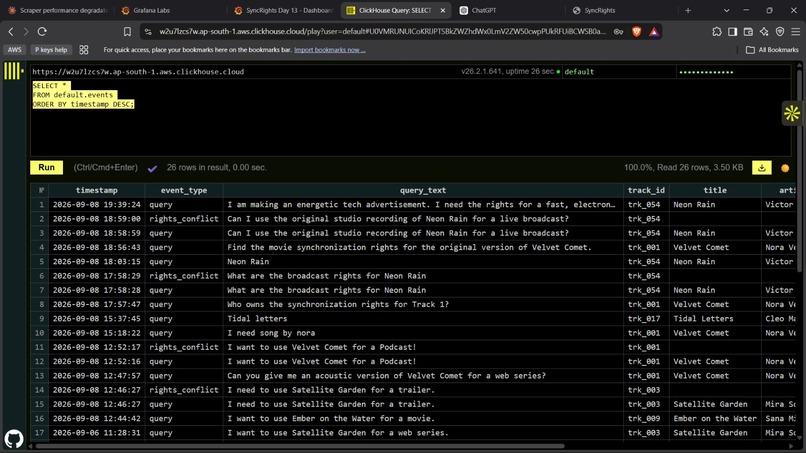Open the Brave Wallet icon
This screenshot has height=453, width=806.
pos(748,31)
